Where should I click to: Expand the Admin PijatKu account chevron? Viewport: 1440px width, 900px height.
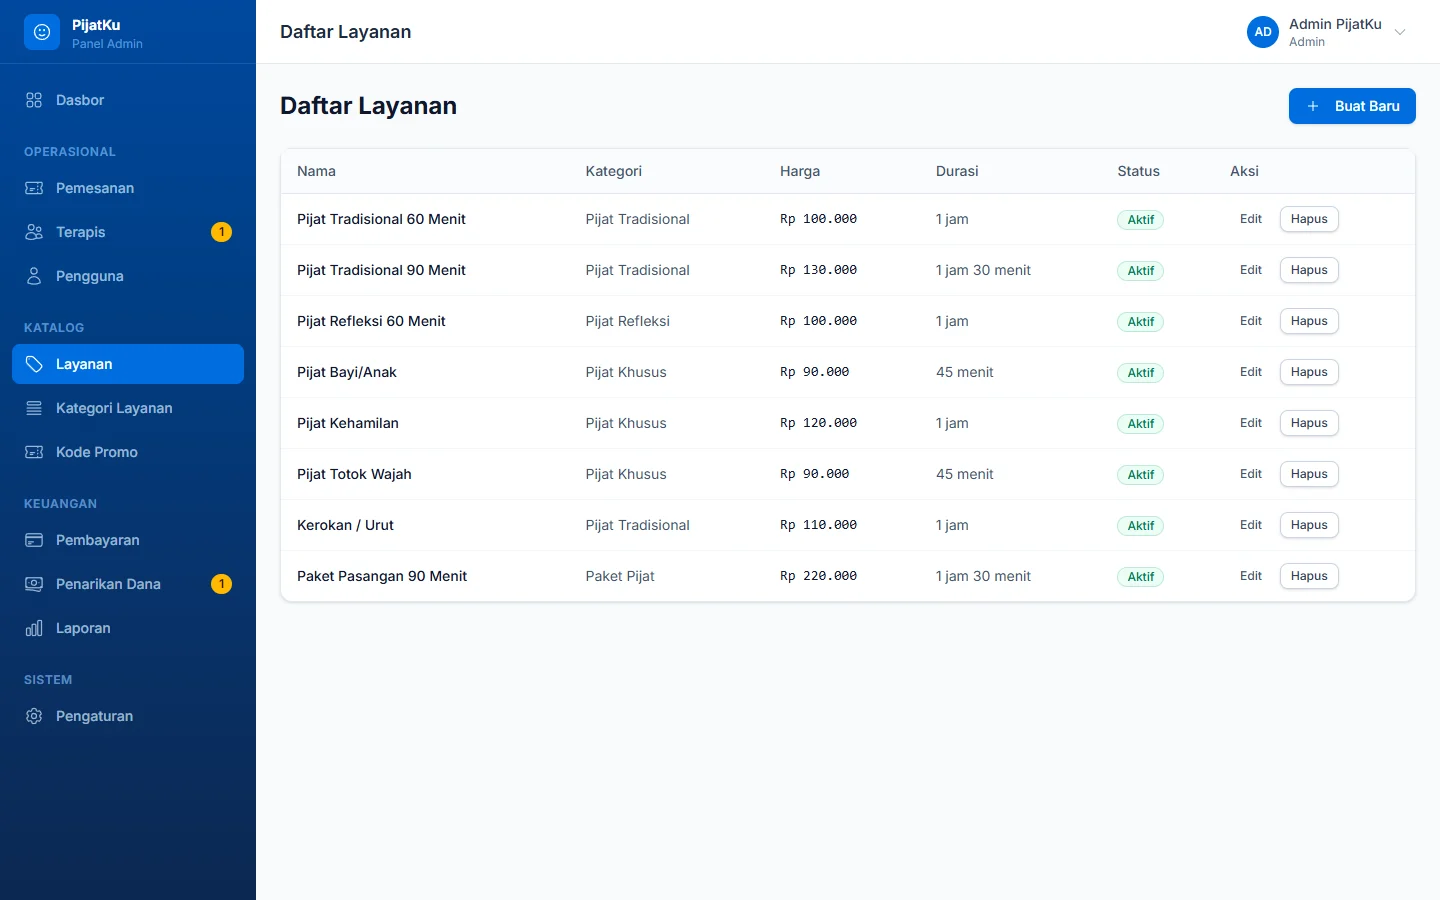pyautogui.click(x=1400, y=32)
